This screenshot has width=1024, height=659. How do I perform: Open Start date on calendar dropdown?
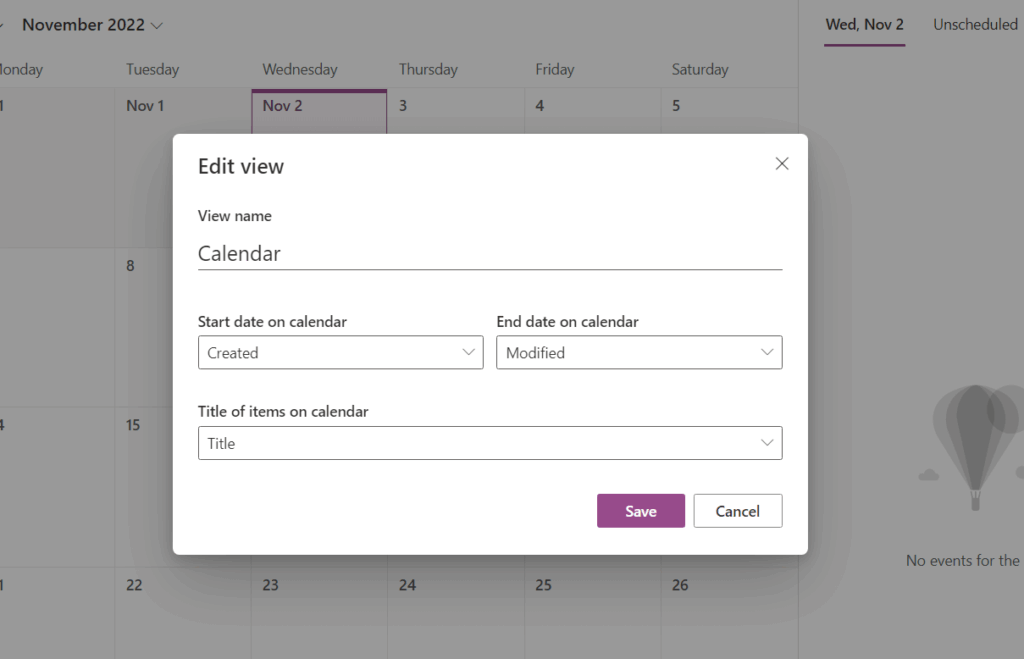(340, 353)
